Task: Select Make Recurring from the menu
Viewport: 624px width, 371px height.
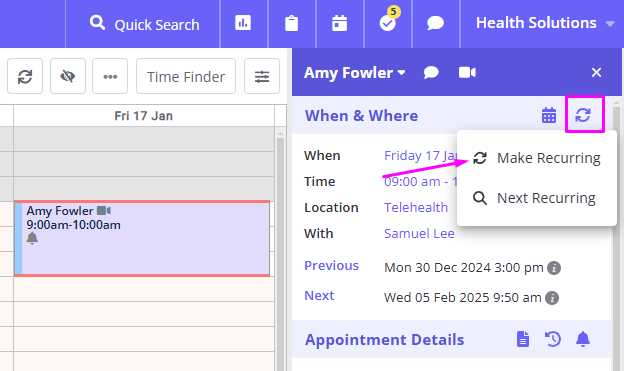Action: coord(537,158)
